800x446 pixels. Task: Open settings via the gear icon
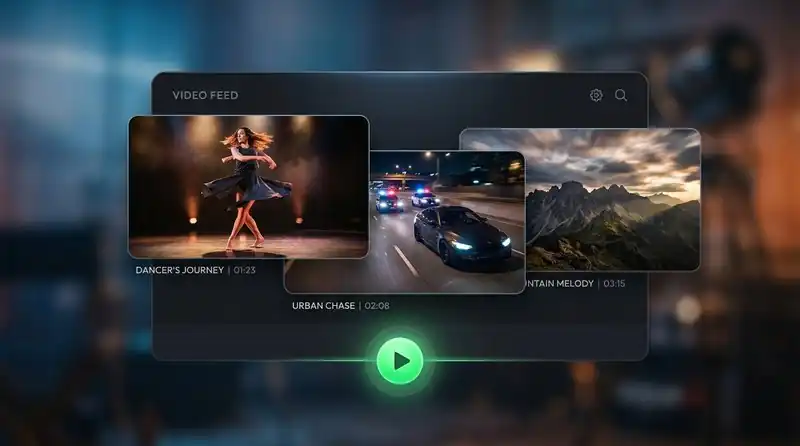(596, 95)
